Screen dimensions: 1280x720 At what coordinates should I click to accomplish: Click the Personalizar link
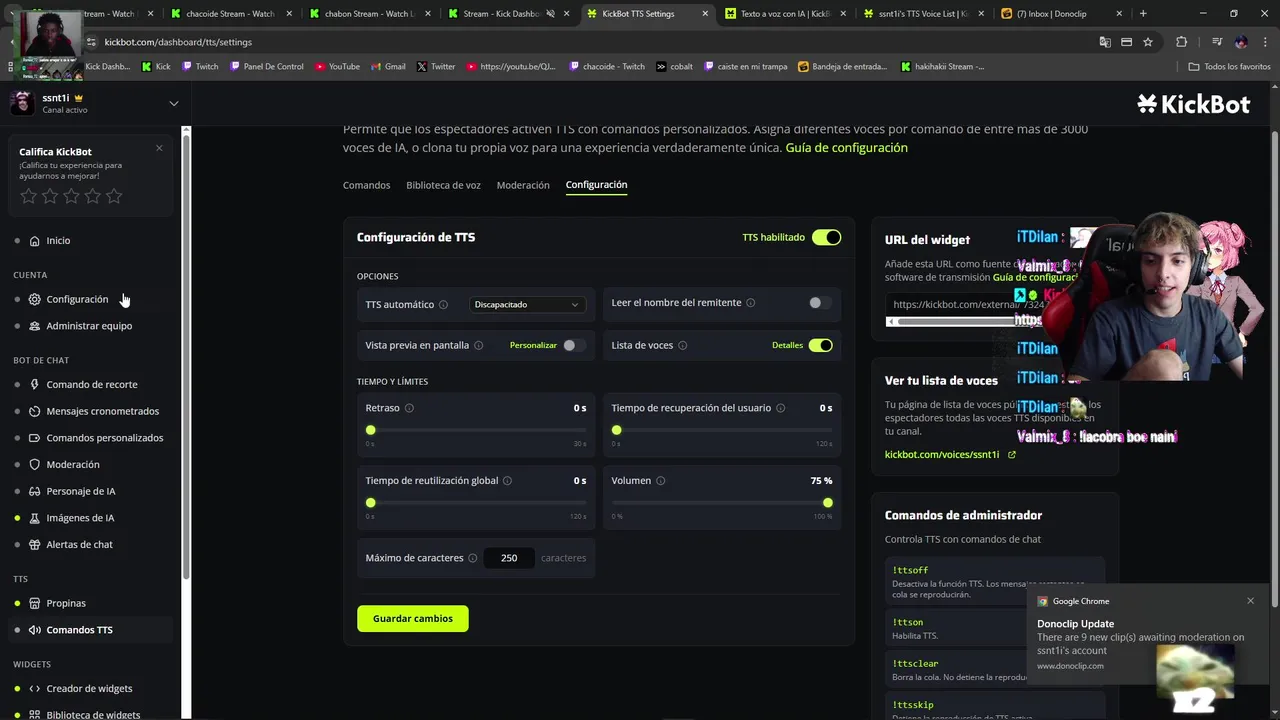(x=533, y=345)
